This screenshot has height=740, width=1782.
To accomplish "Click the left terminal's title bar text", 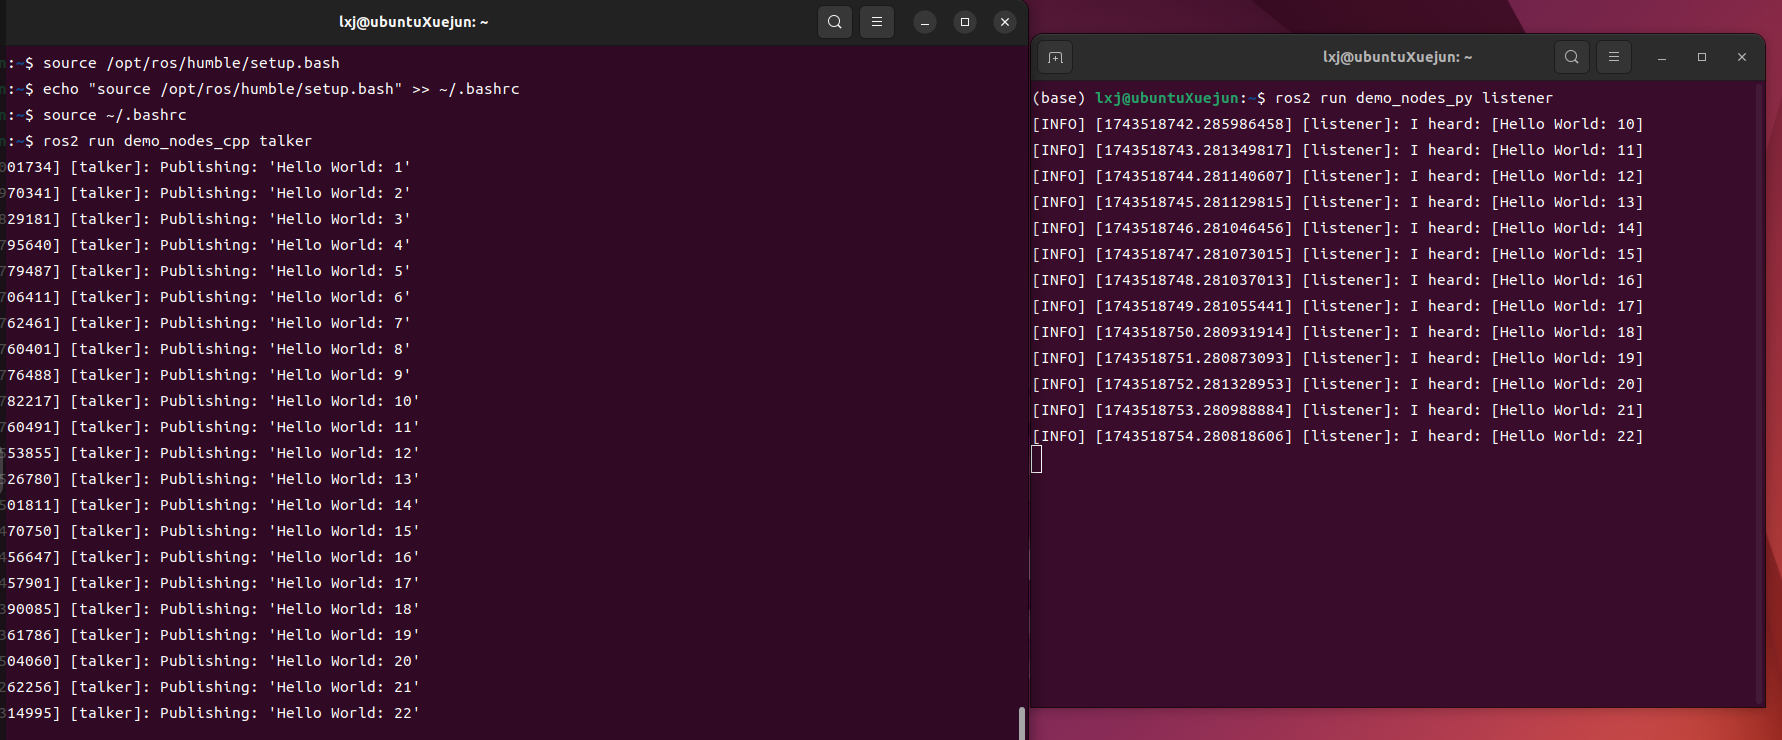I will 414,22.
